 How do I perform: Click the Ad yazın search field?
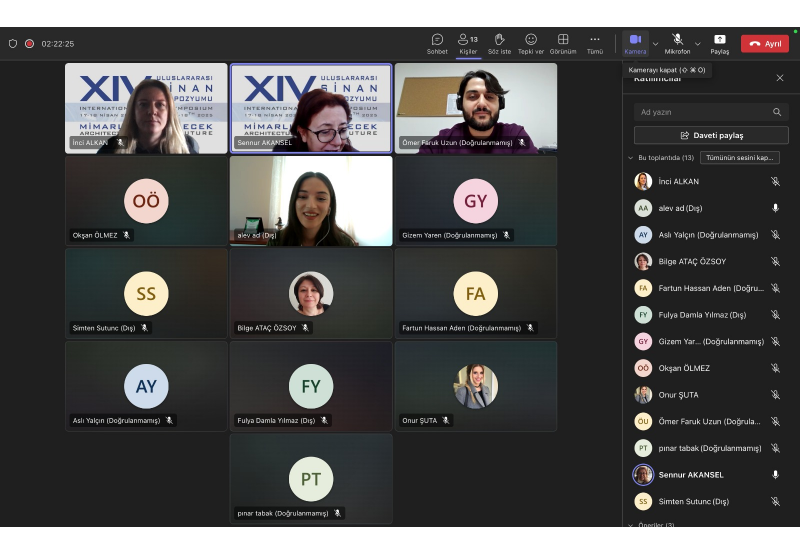[x=711, y=112]
